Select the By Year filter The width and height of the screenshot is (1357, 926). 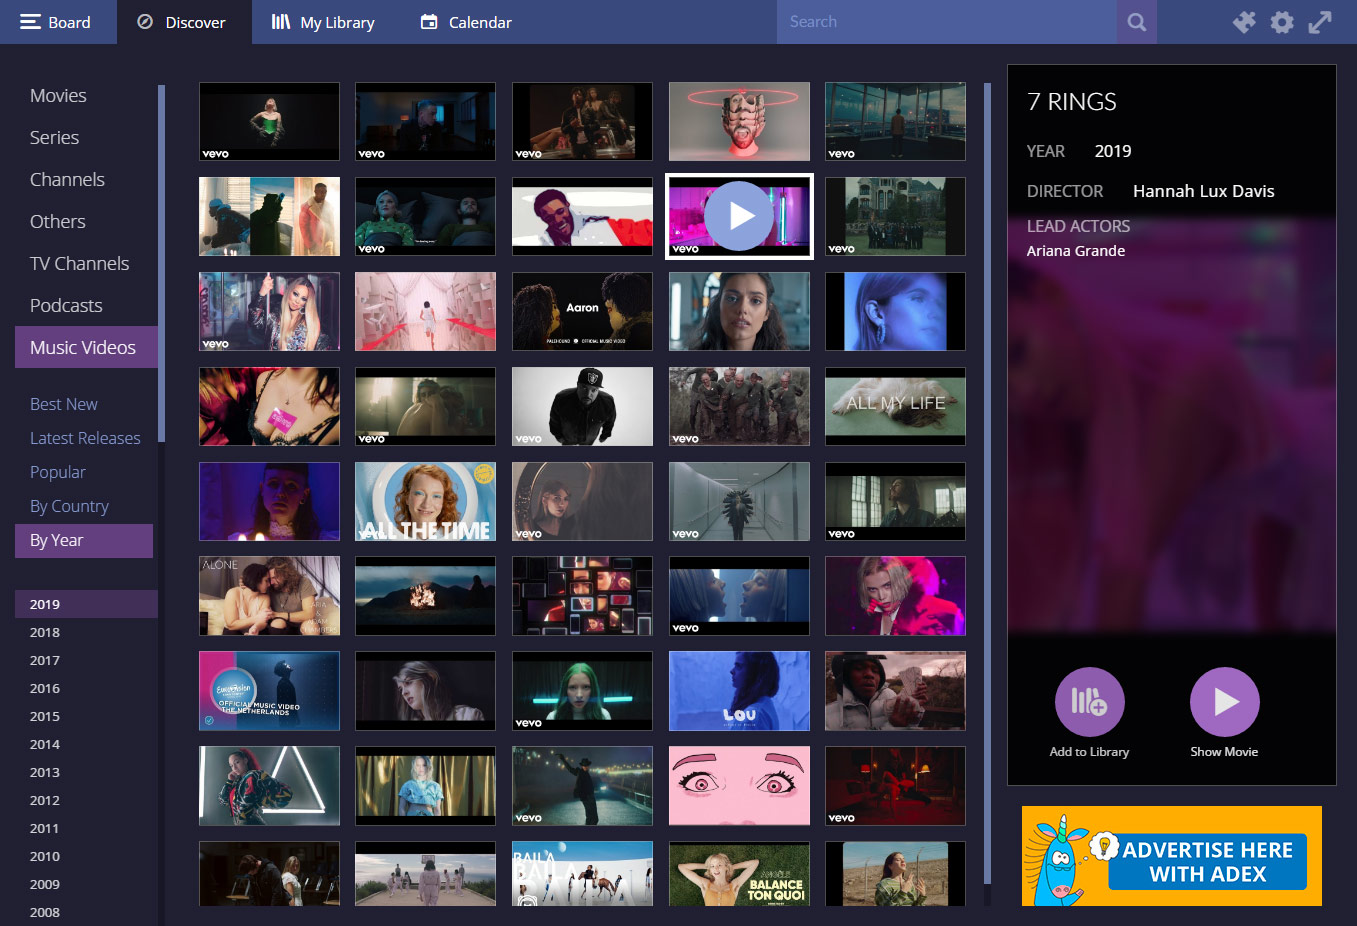[84, 541]
